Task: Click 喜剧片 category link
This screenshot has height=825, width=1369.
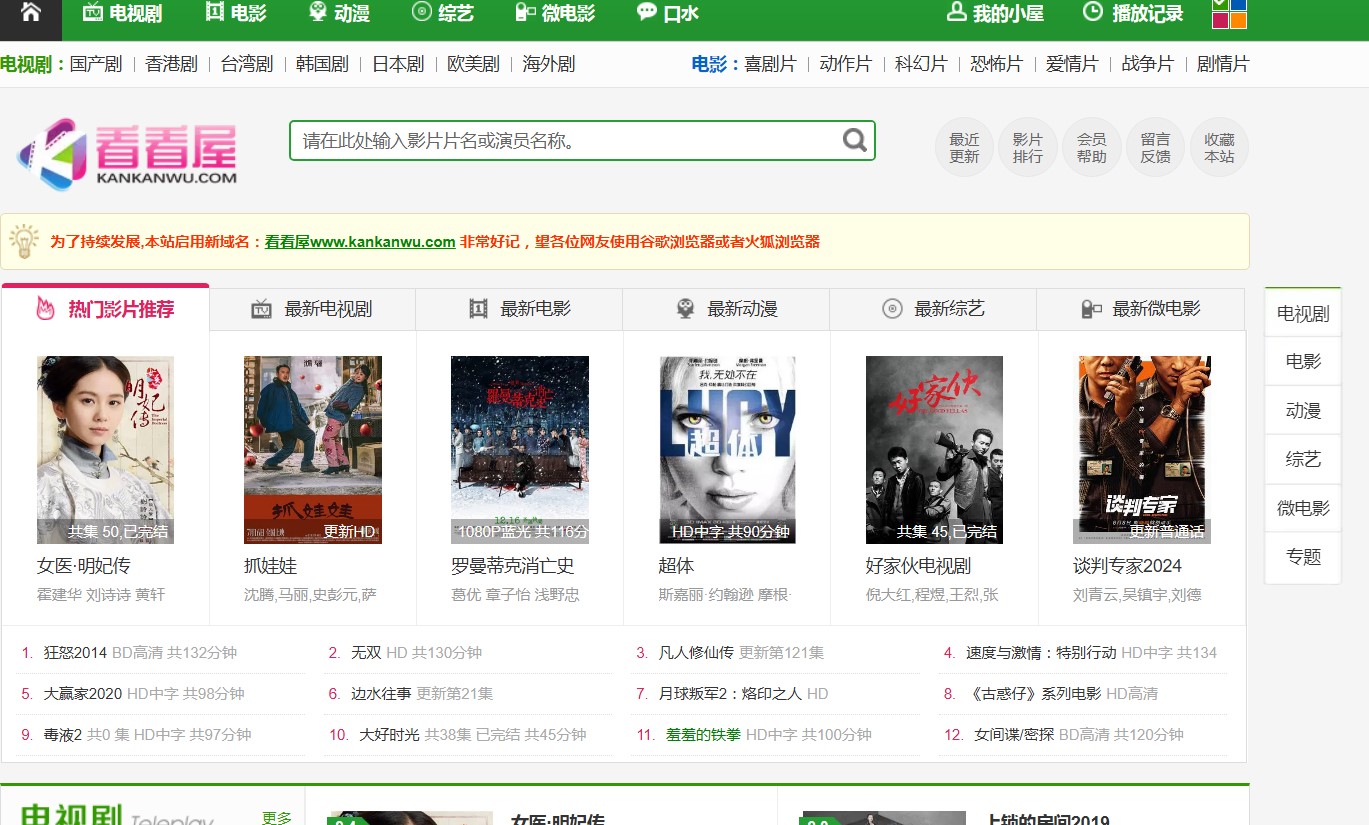Action: (770, 64)
